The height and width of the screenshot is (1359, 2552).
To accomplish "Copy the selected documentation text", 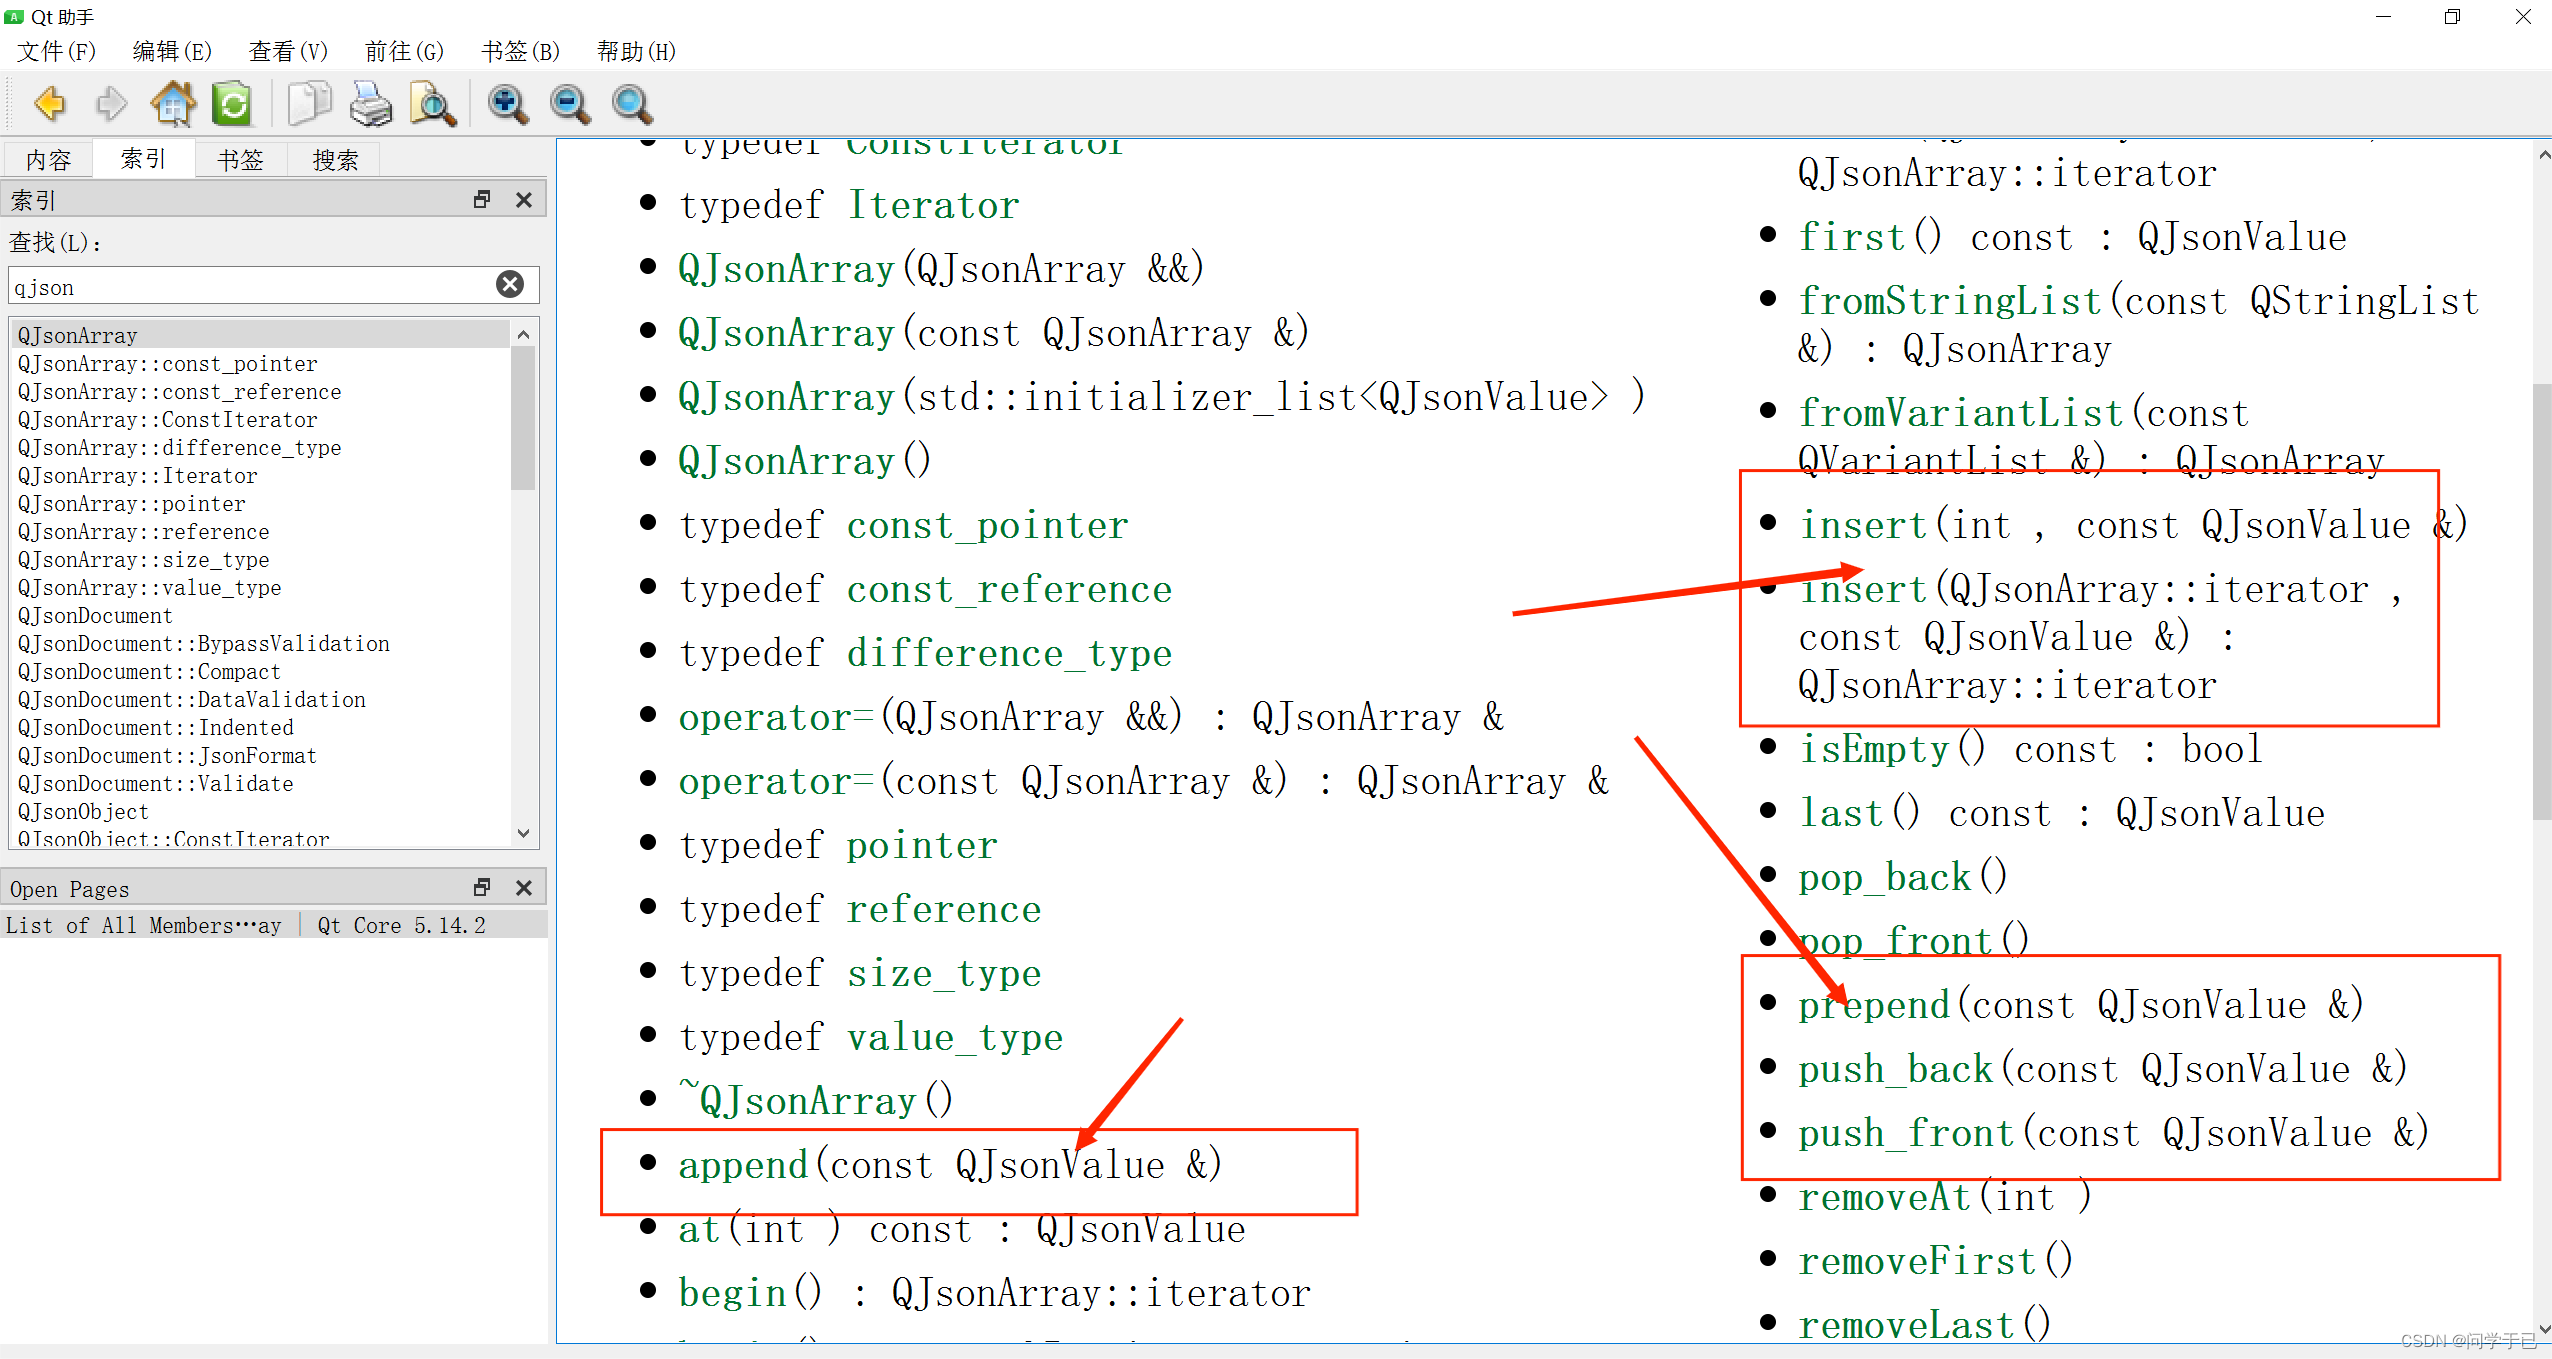I will coord(309,104).
